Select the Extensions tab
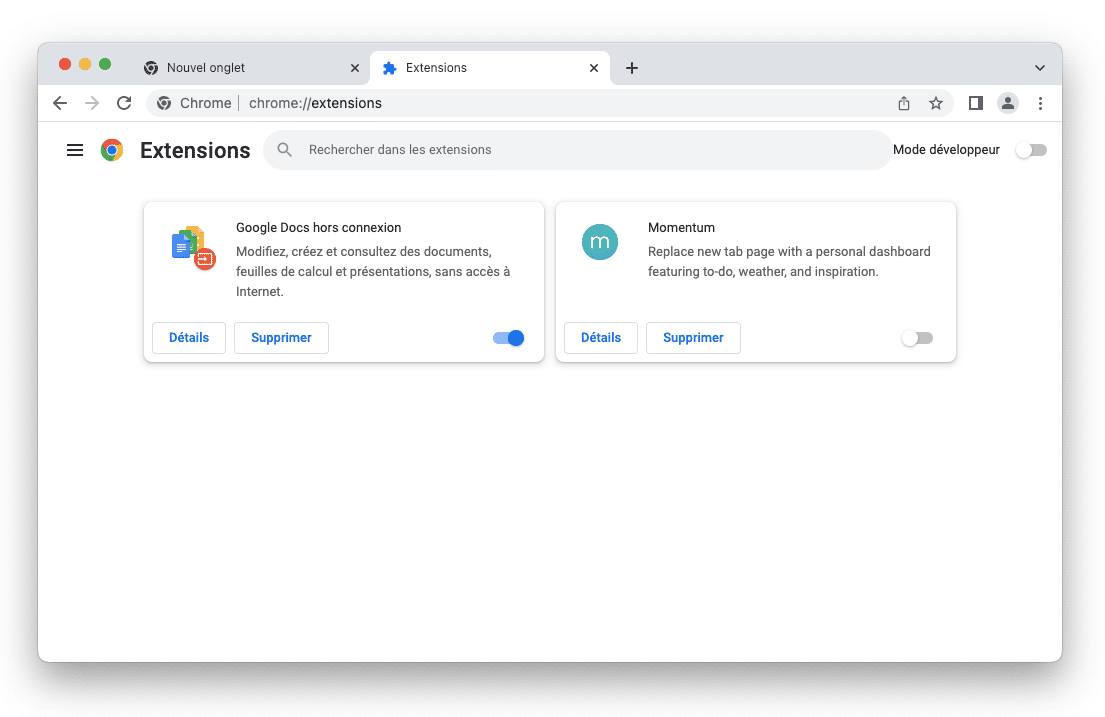1105x717 pixels. pos(490,68)
